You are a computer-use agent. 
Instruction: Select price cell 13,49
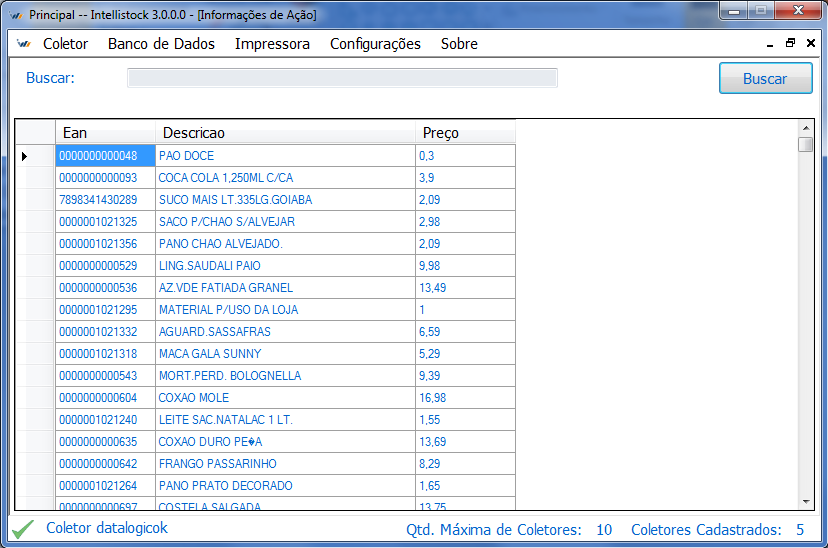[x=465, y=288]
